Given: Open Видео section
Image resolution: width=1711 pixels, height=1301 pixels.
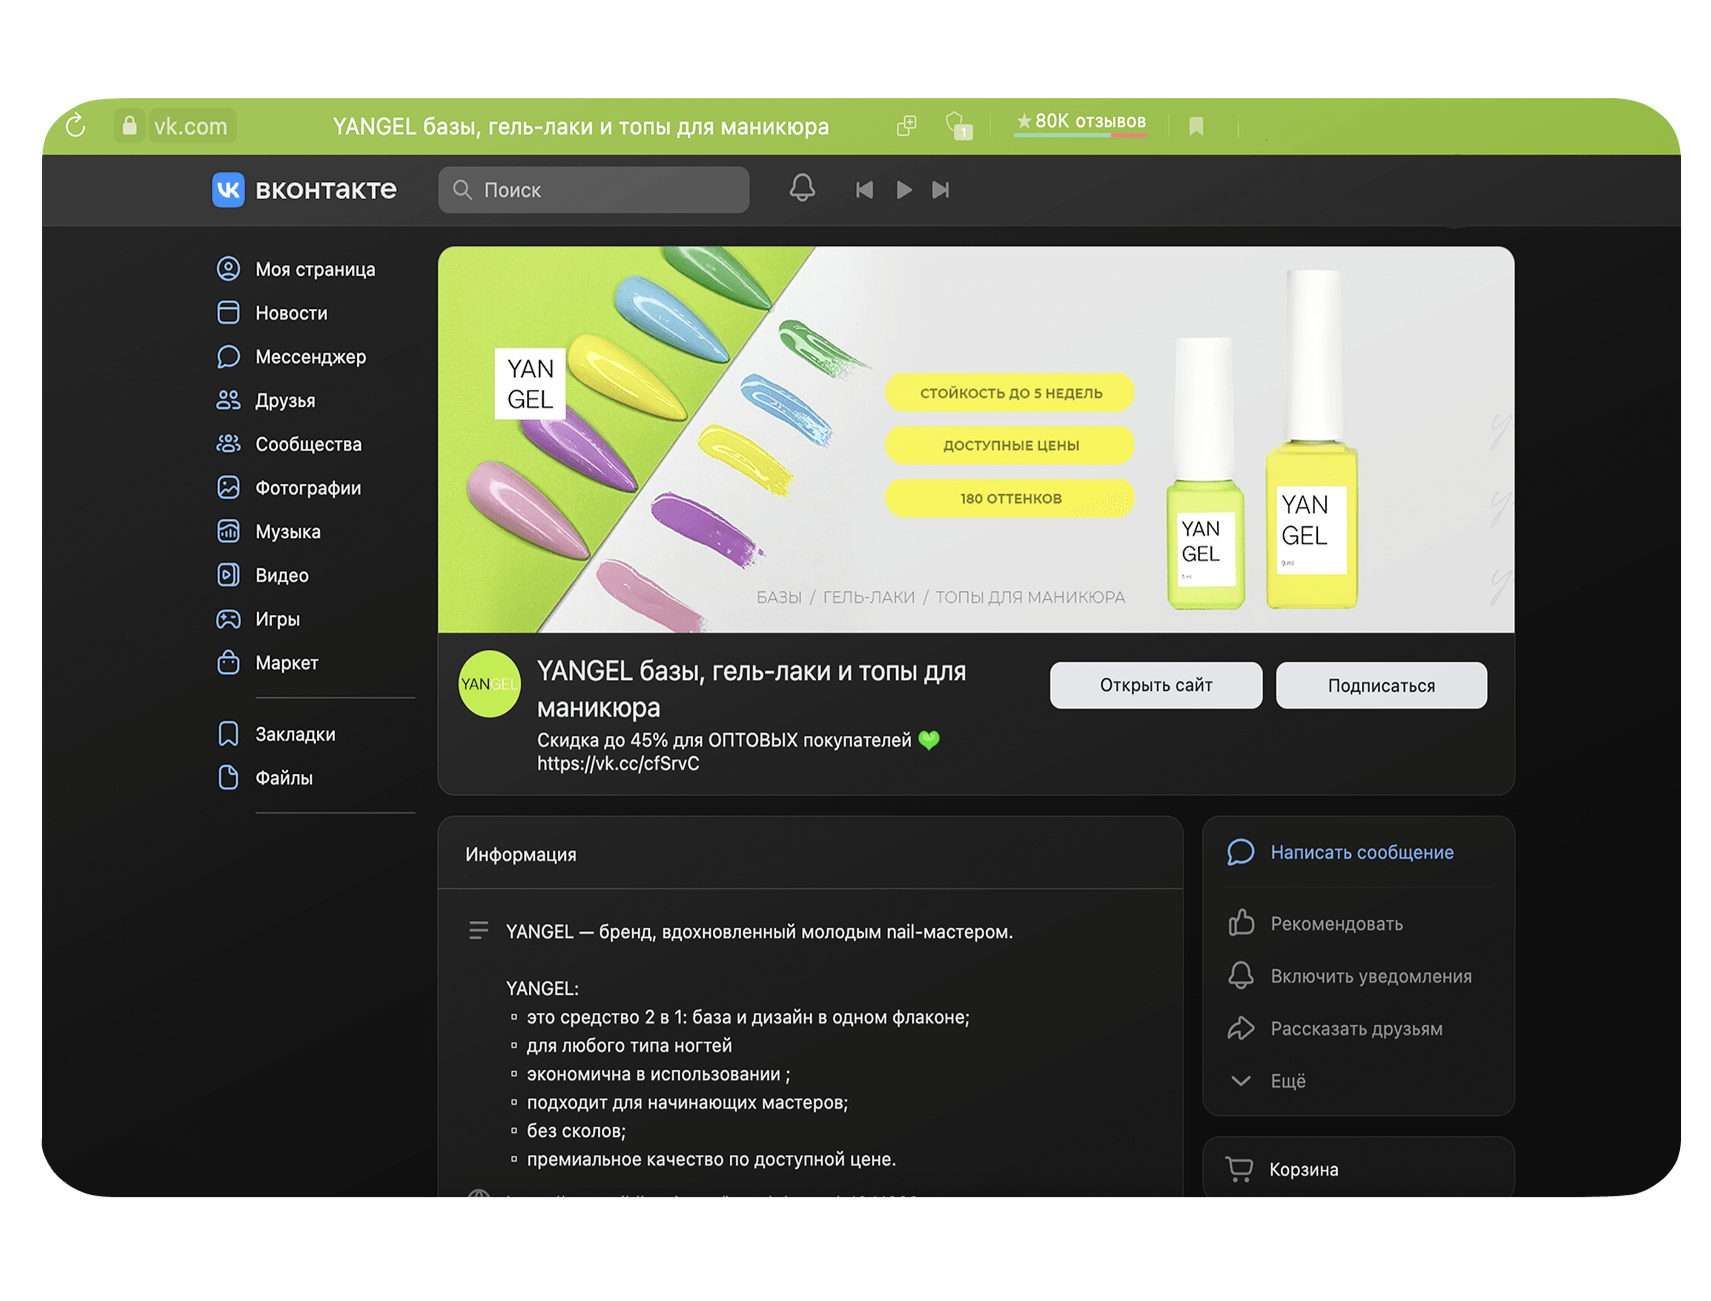Looking at the screenshot, I should 263,575.
